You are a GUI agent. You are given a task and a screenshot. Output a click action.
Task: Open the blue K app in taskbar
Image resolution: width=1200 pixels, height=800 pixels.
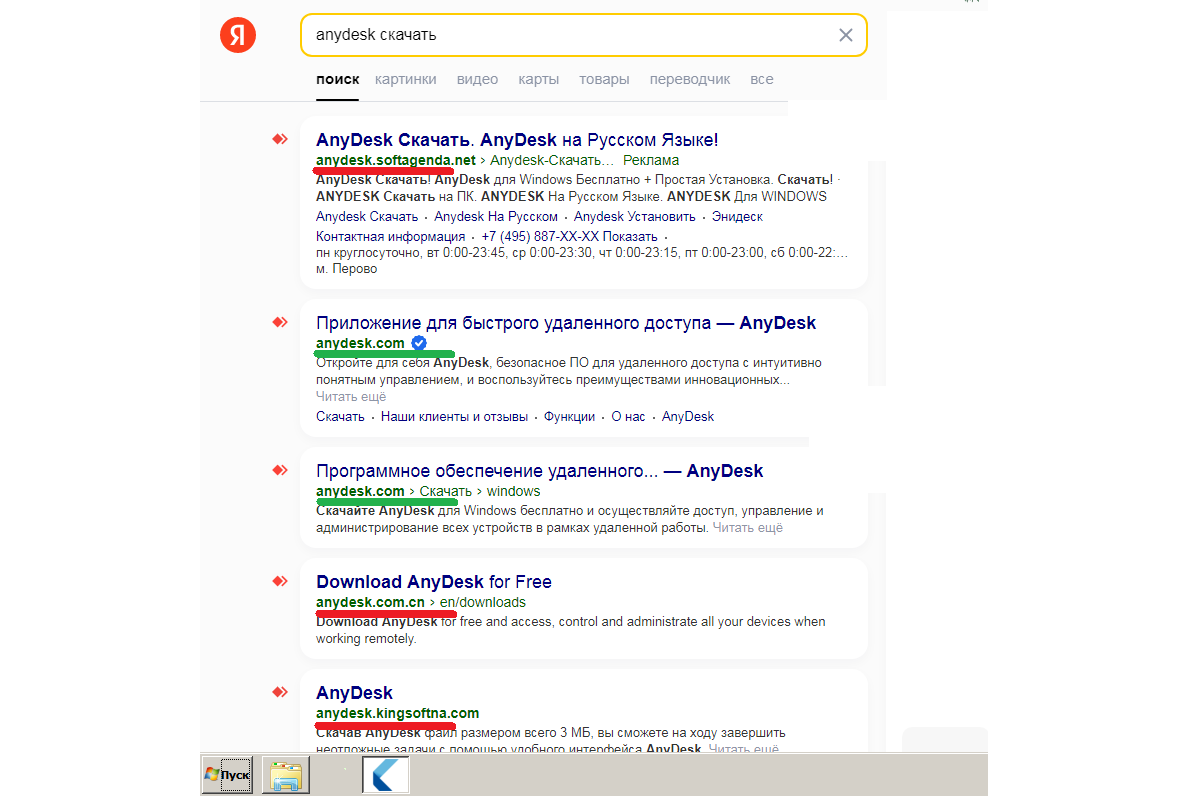coord(386,775)
